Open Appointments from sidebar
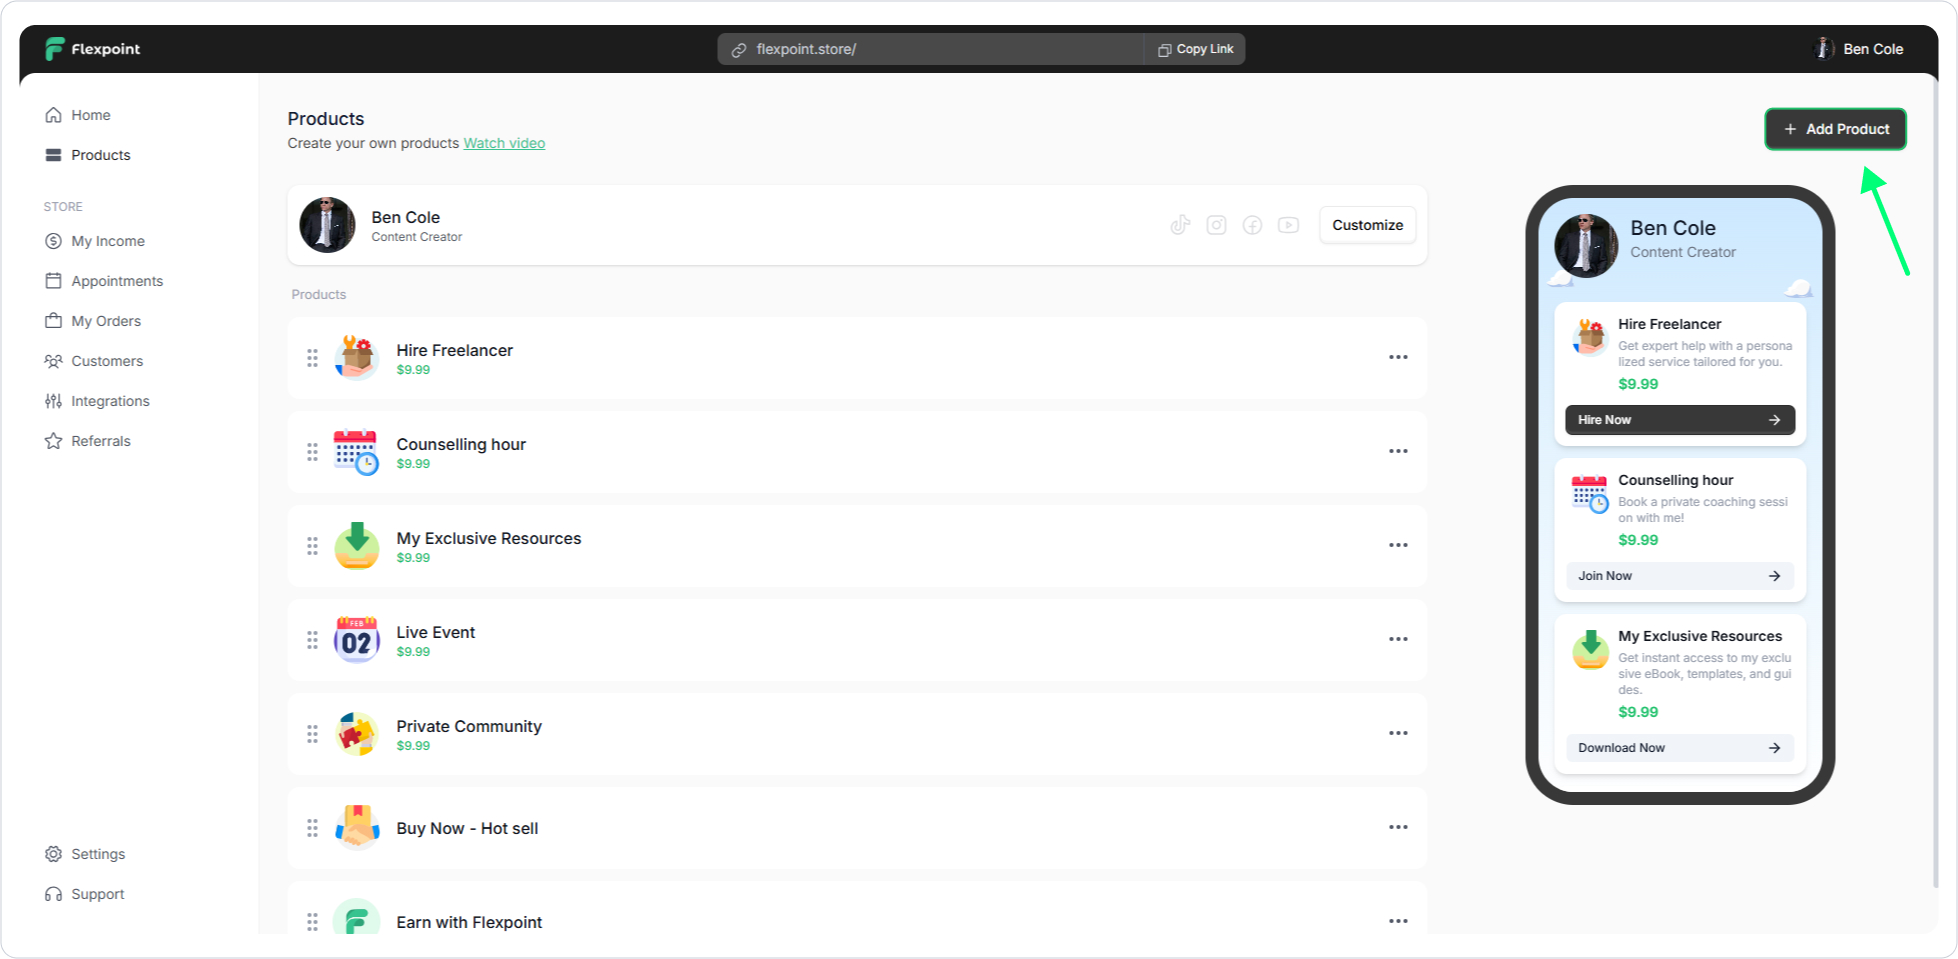The height and width of the screenshot is (959, 1958). [x=116, y=281]
